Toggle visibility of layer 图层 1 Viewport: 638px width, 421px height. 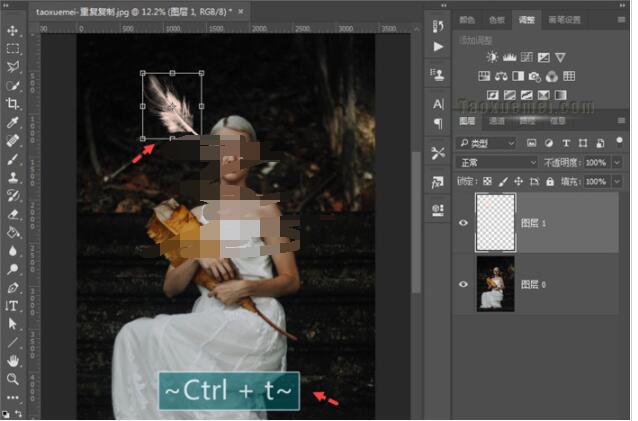click(463, 223)
